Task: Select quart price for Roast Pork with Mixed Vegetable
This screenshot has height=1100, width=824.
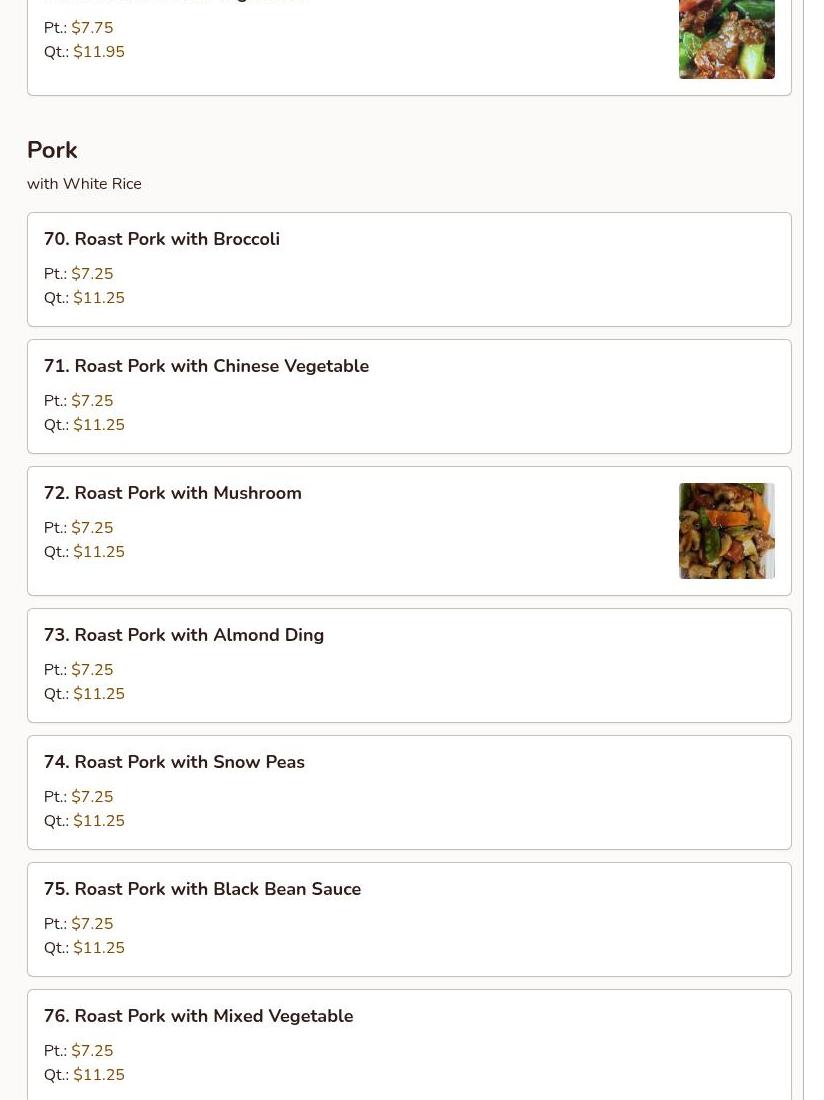Action: [99, 1075]
